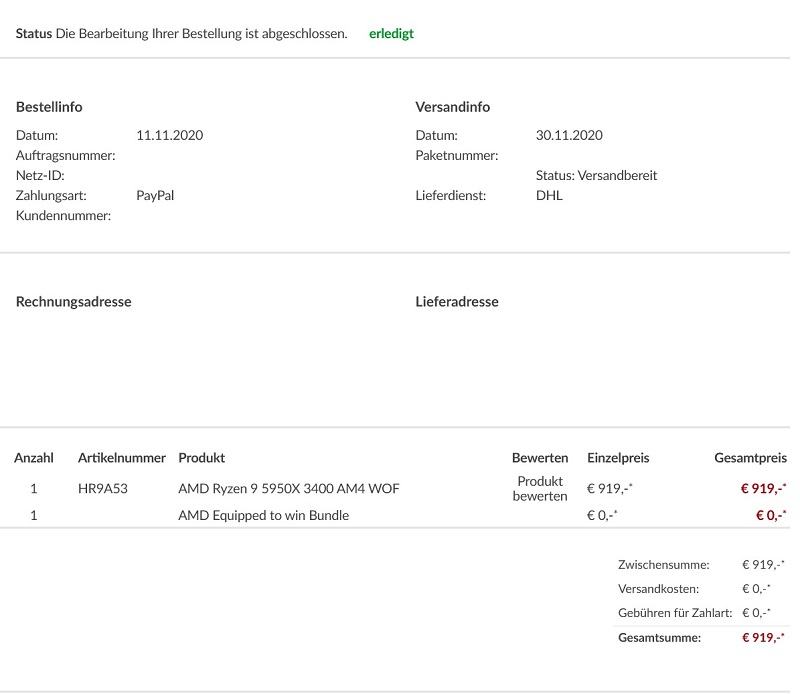The image size is (800, 694).
Task: Open the AMD Ryzen 9 5950X product
Action: 288,489
